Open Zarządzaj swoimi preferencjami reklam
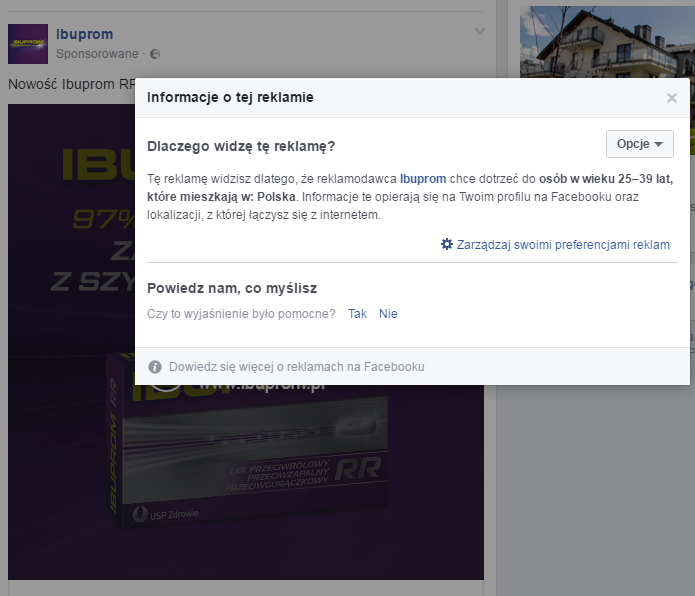 click(563, 245)
